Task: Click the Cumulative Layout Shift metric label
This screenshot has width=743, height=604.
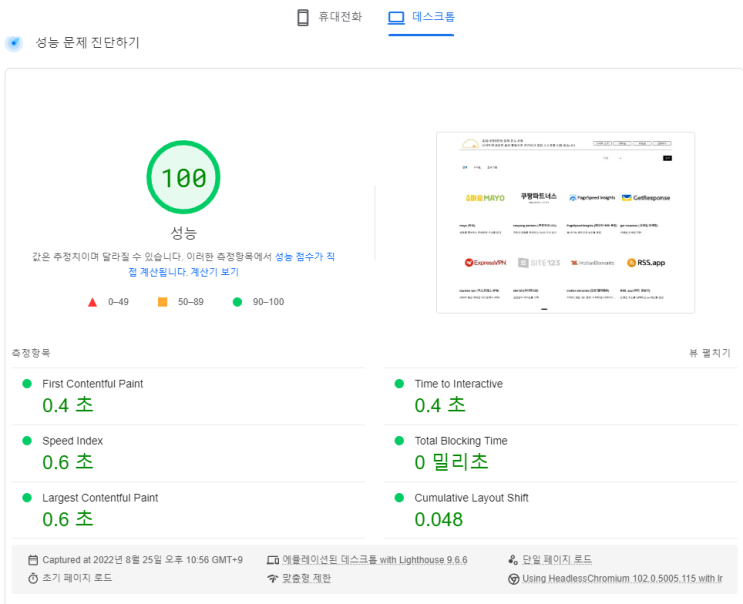Action: [471, 498]
